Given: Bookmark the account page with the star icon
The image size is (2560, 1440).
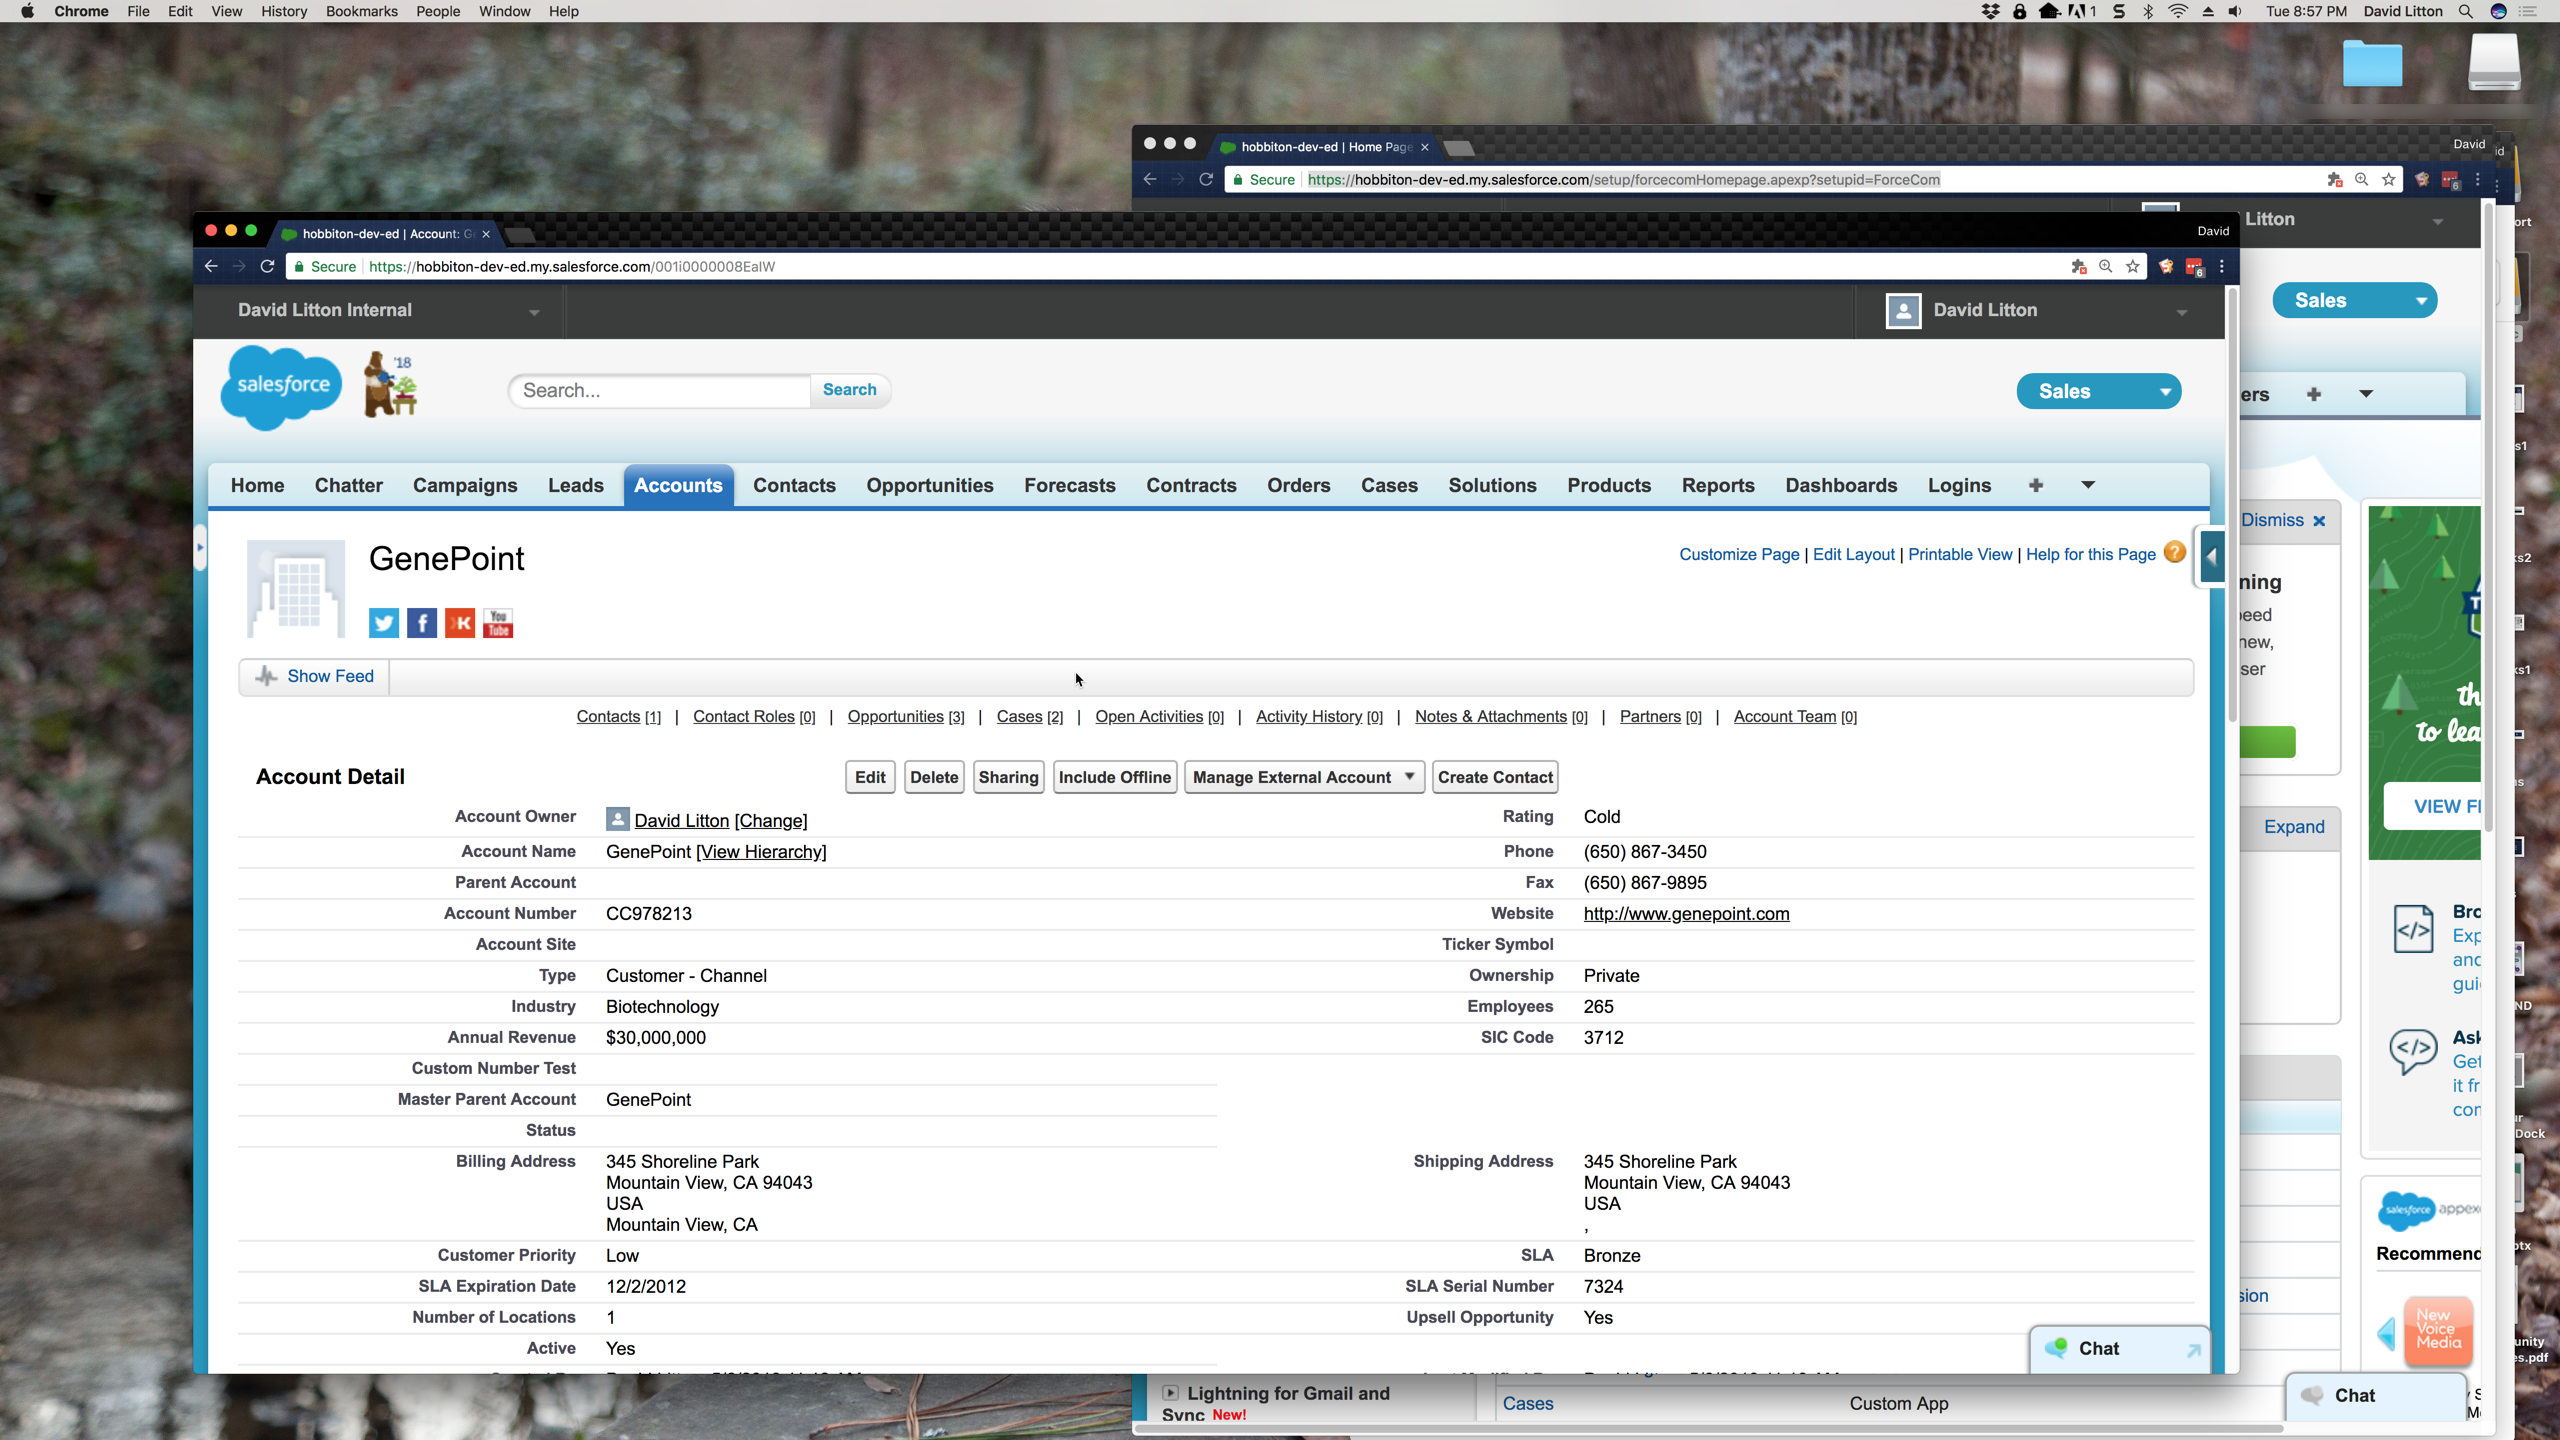Looking at the screenshot, I should coord(2133,266).
